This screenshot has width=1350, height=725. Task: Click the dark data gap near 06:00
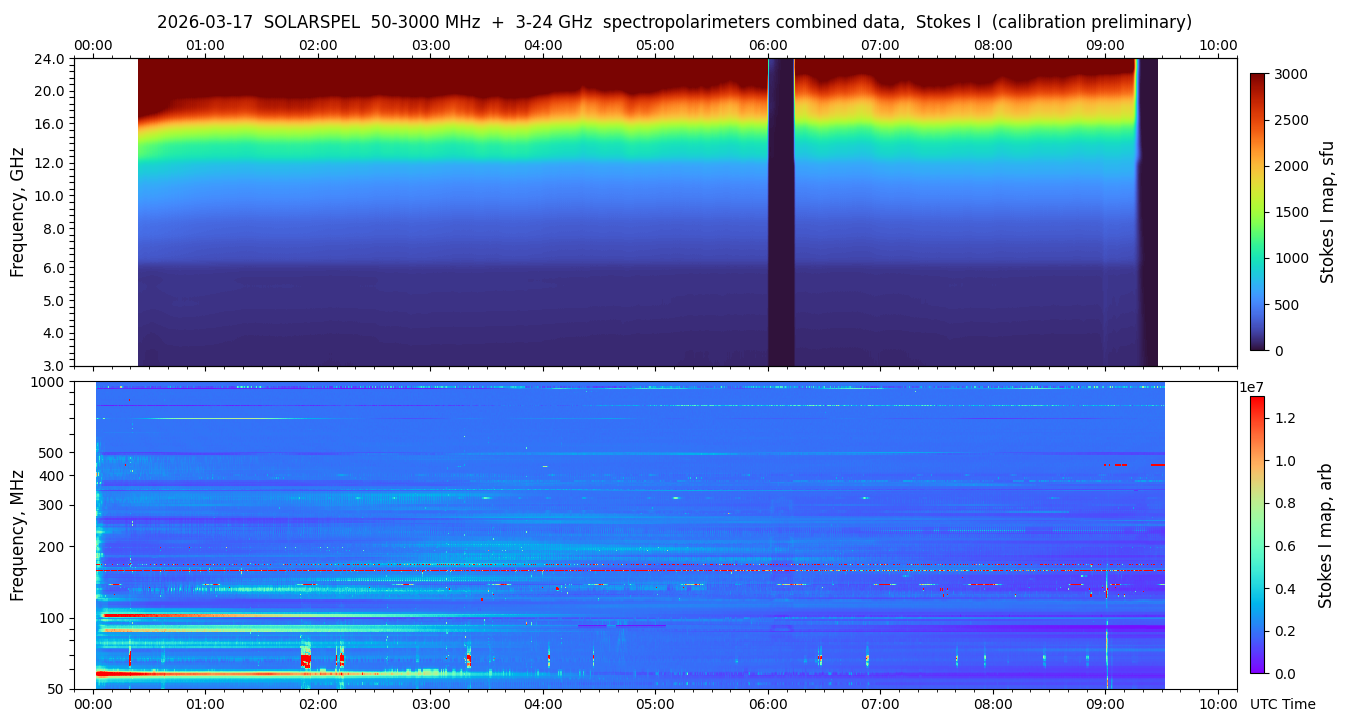[x=781, y=212]
